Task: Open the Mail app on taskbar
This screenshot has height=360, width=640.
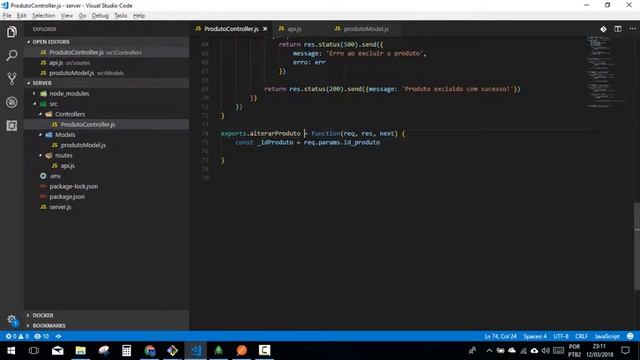Action: click(x=58, y=351)
